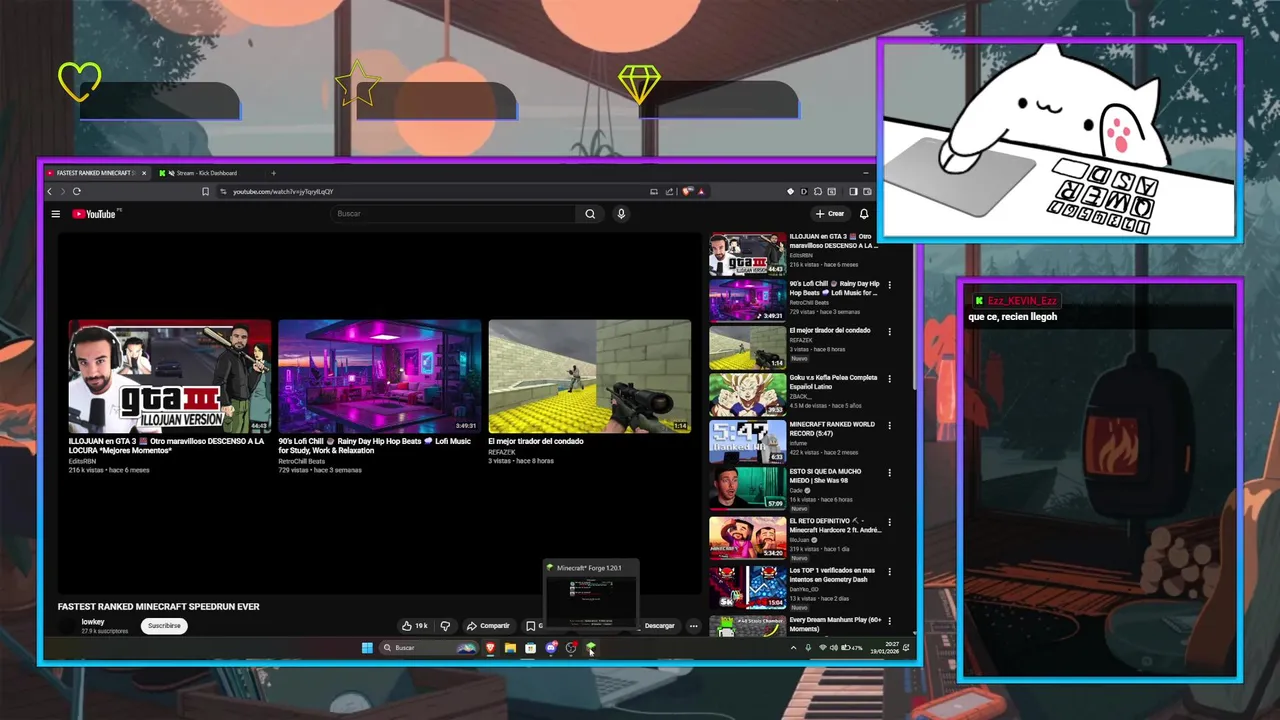Open YouTube notifications bell

point(864,214)
